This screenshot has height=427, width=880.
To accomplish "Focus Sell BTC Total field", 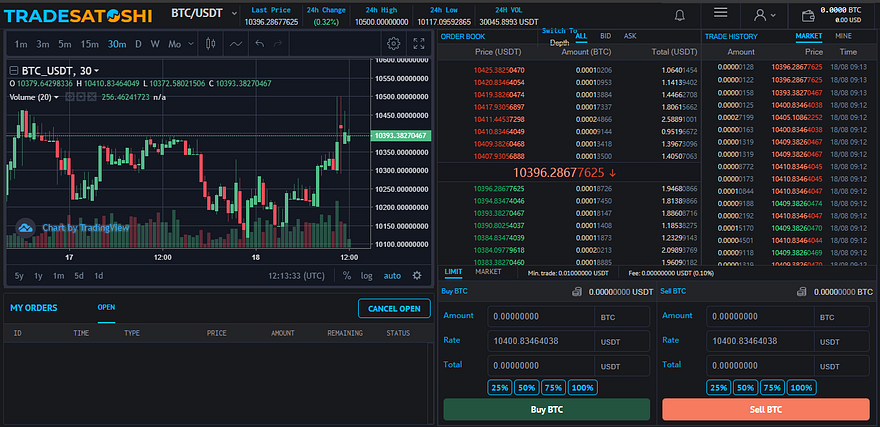I will coord(760,366).
